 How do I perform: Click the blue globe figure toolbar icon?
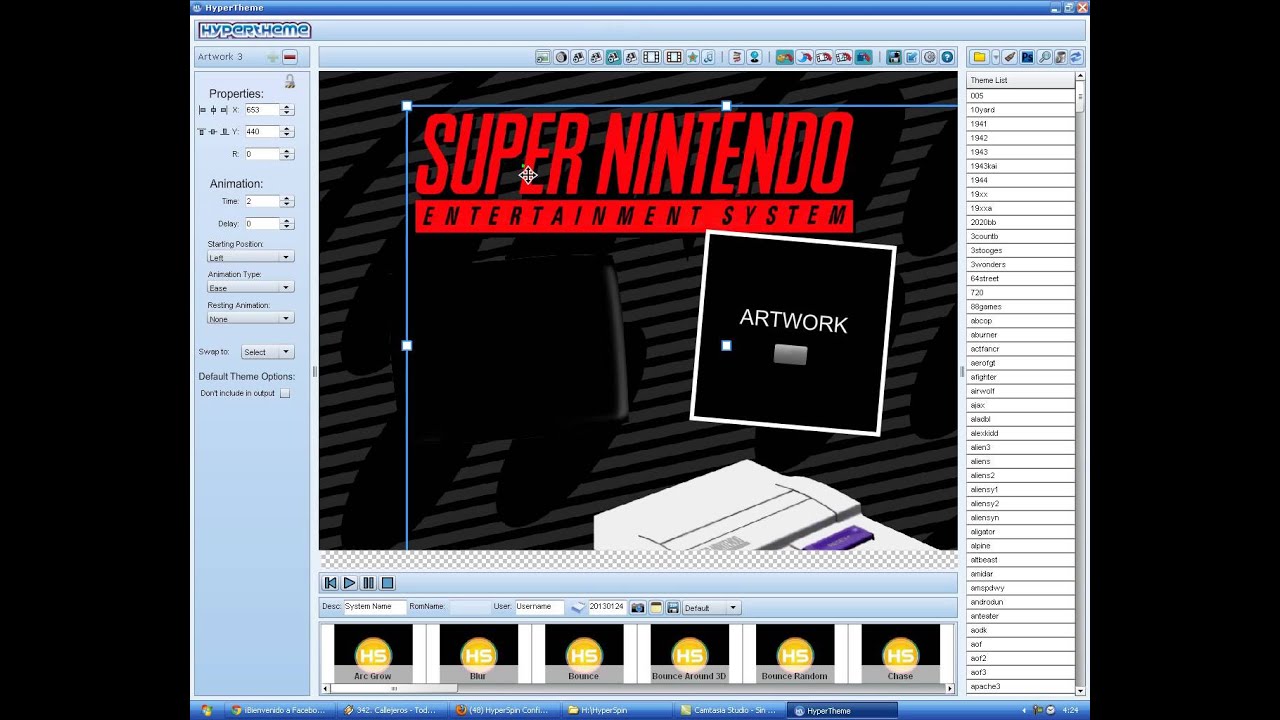pyautogui.click(x=754, y=57)
